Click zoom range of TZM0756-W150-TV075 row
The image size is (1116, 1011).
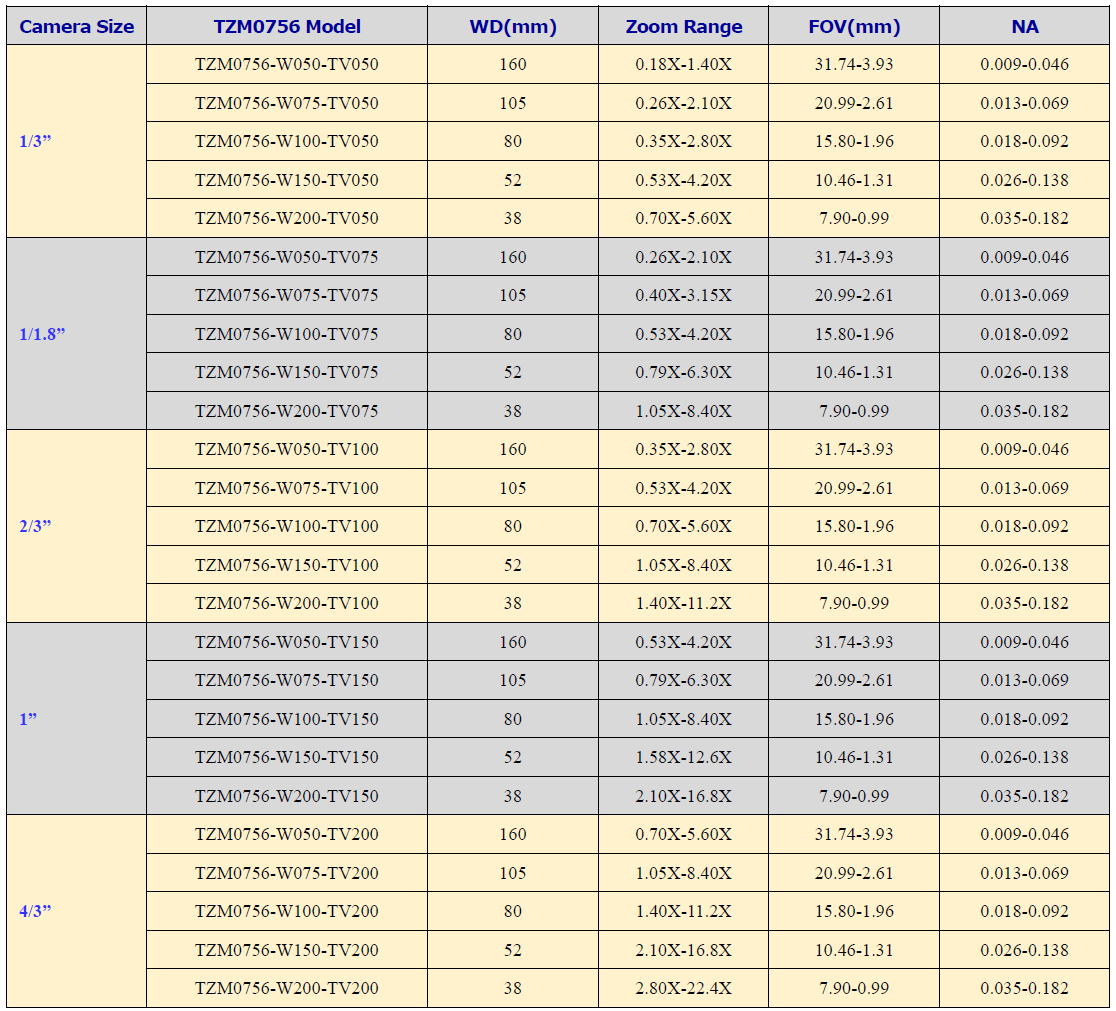click(683, 372)
